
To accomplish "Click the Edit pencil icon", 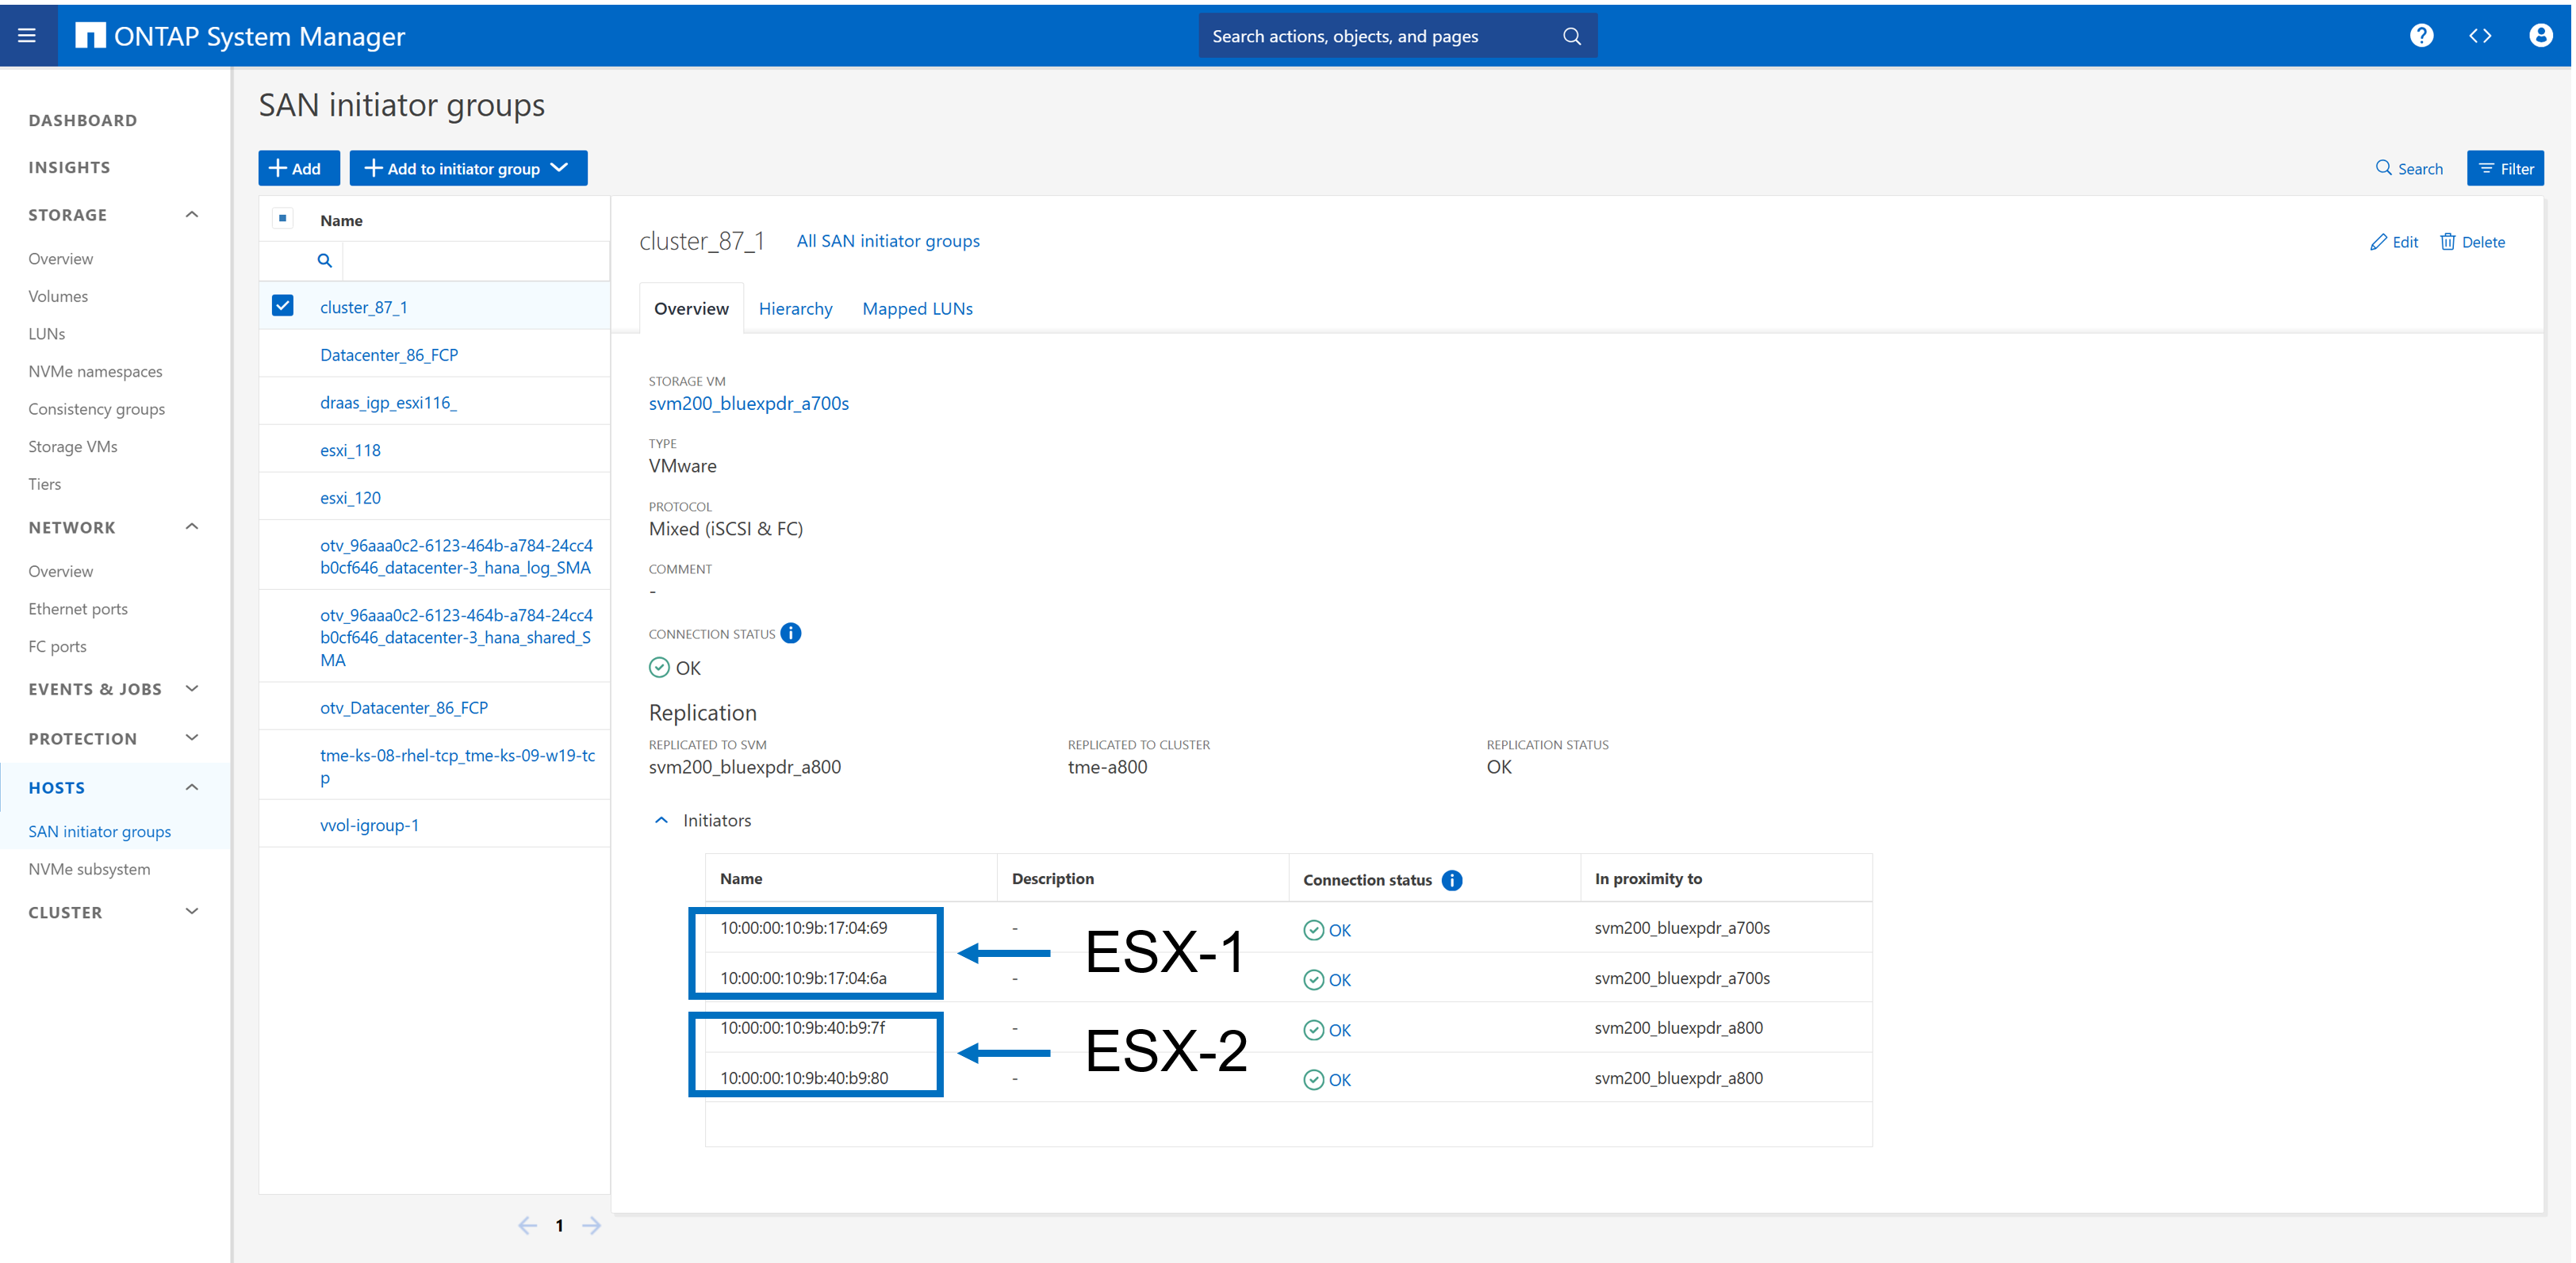I will pyautogui.click(x=2378, y=242).
